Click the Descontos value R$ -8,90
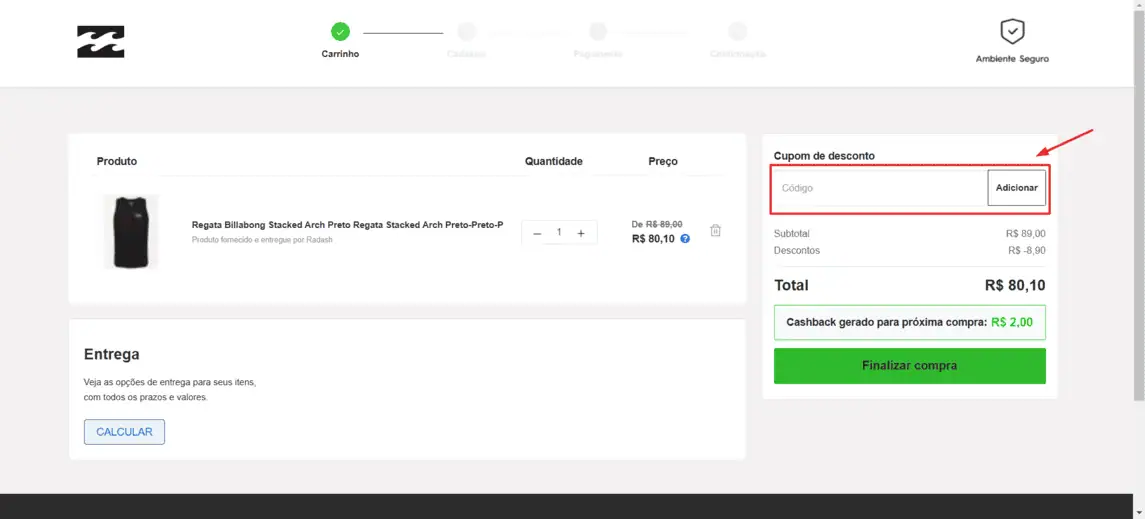 click(1027, 250)
